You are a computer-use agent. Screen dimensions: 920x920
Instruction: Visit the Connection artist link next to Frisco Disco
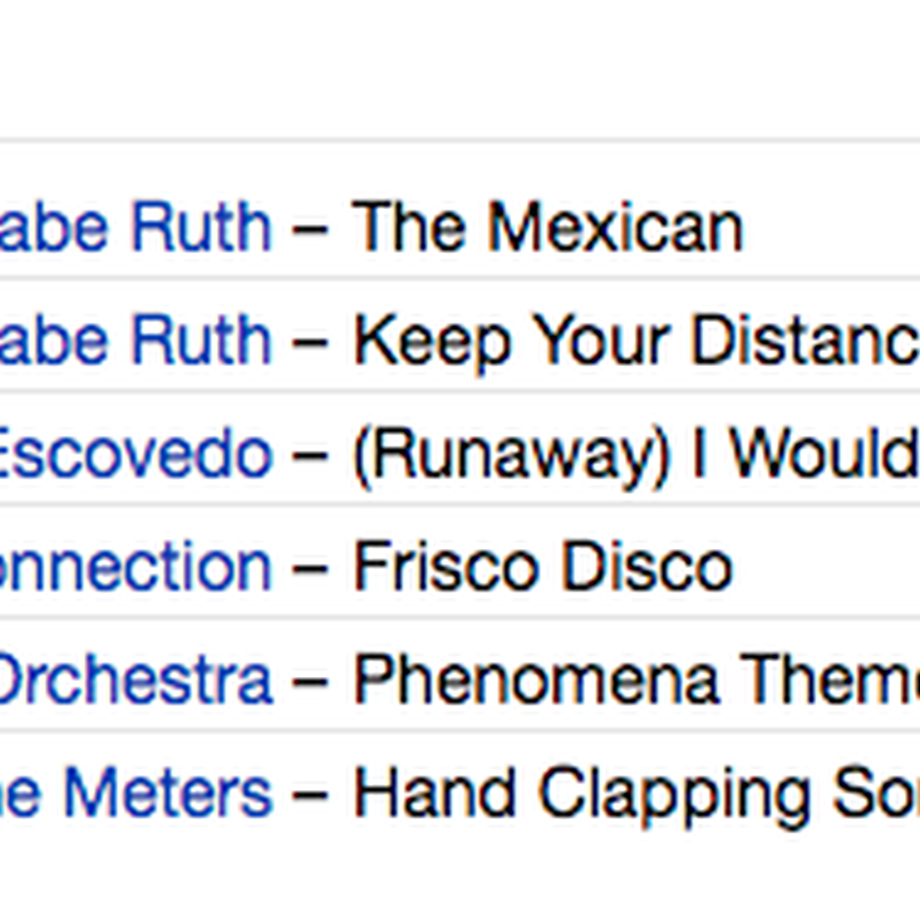click(x=136, y=567)
